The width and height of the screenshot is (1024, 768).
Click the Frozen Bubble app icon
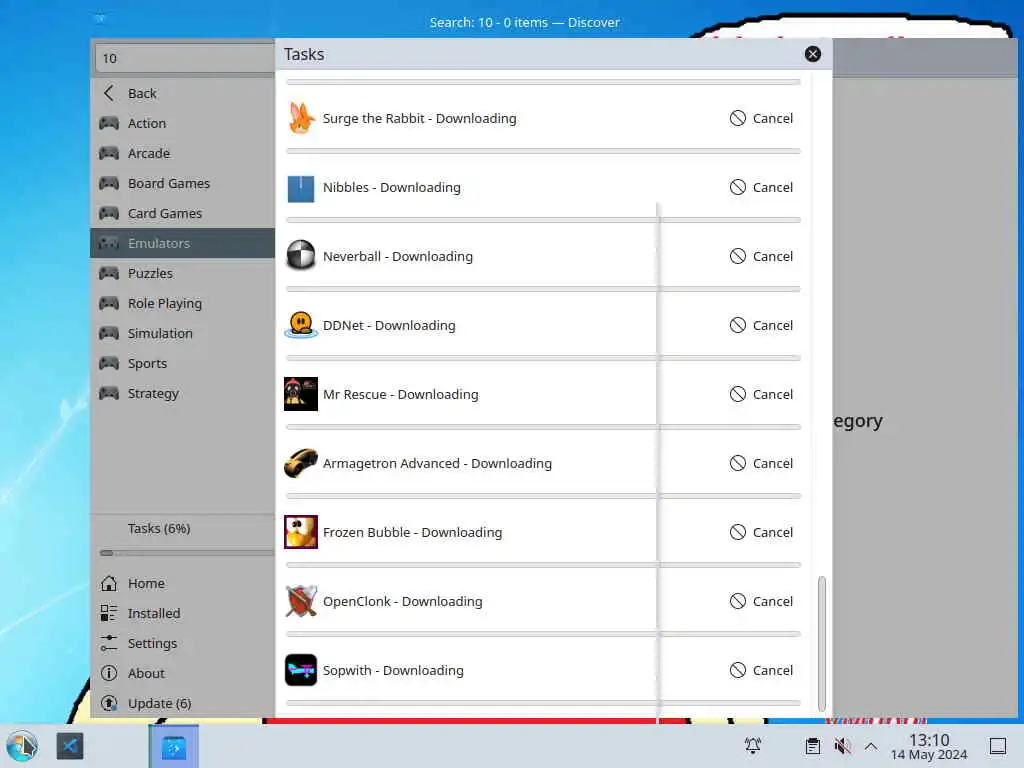point(301,532)
